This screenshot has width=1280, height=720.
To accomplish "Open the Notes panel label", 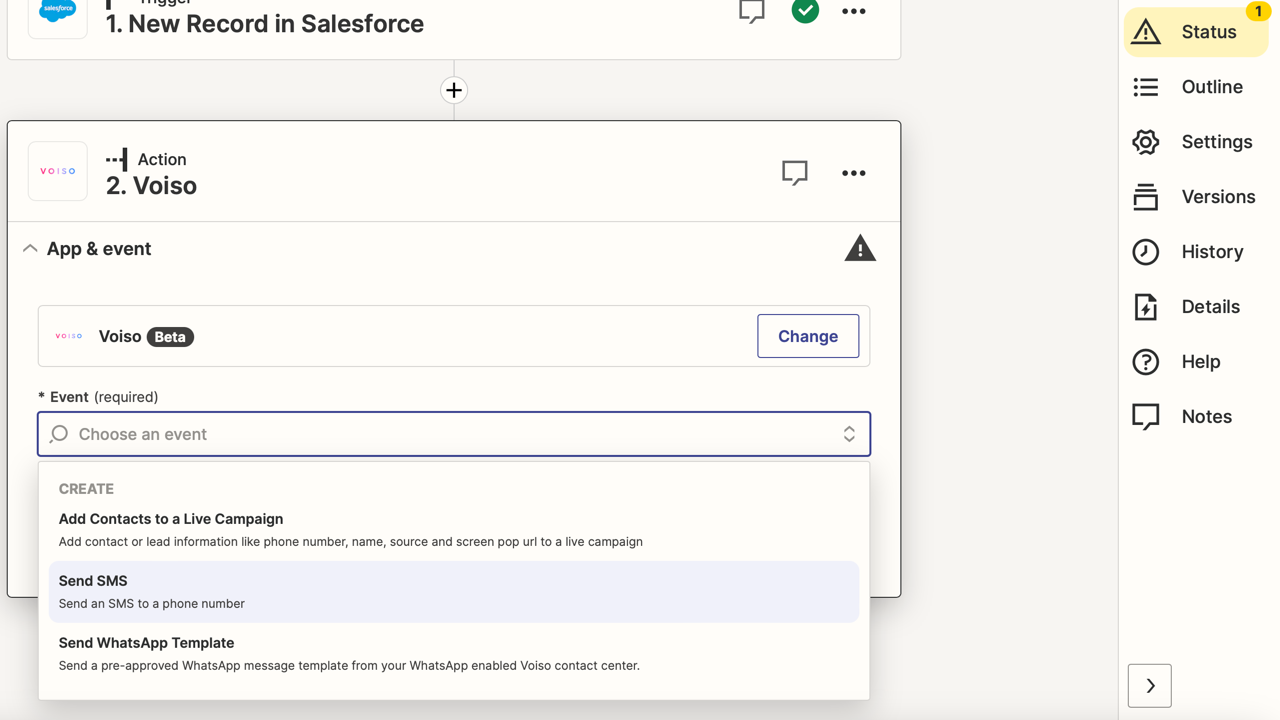I will coord(1206,417).
